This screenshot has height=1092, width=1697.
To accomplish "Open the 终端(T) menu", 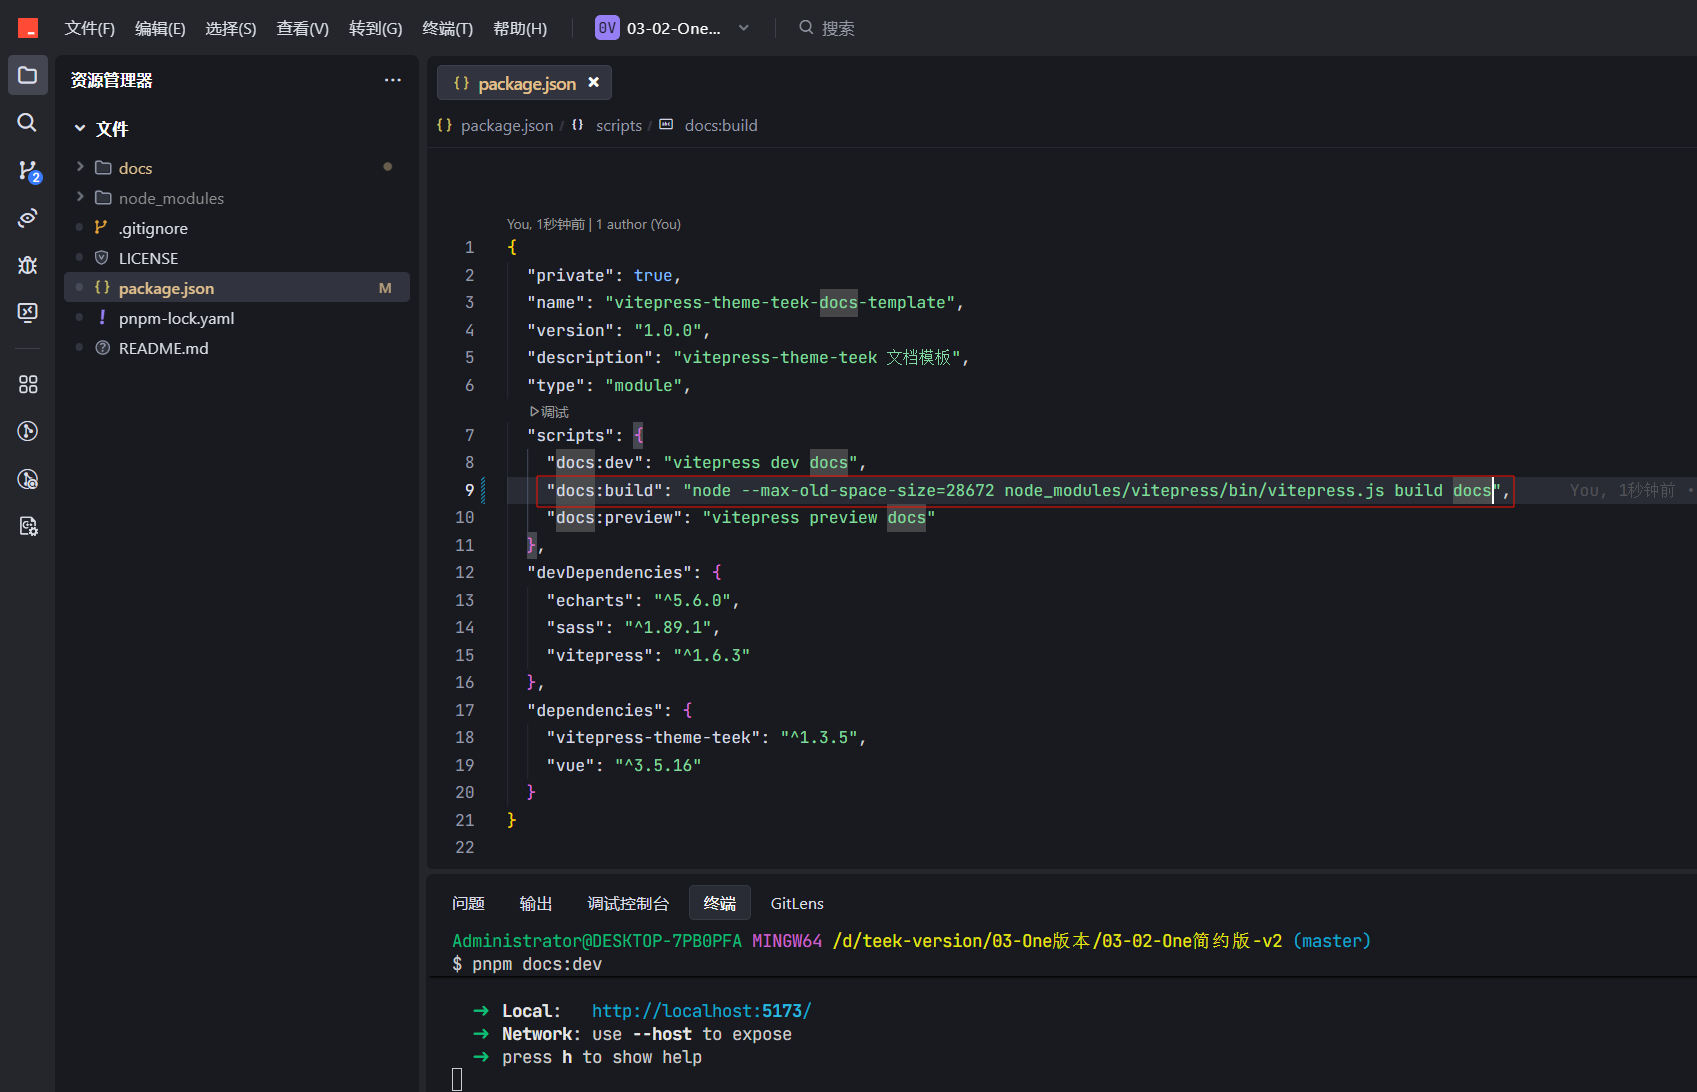I will 448,28.
